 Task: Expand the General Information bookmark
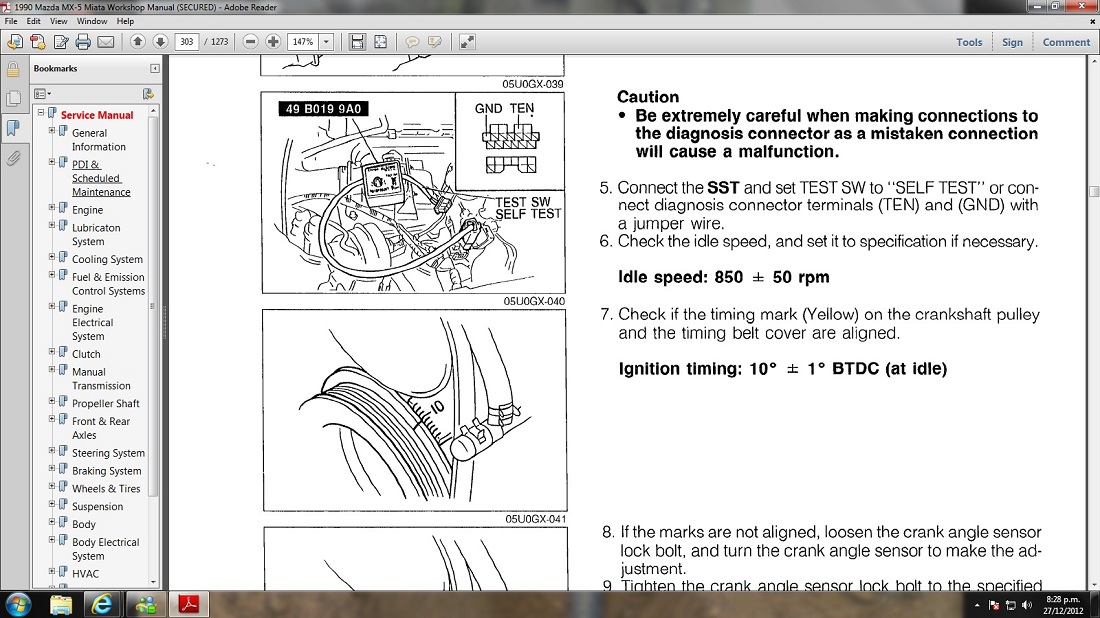51,130
